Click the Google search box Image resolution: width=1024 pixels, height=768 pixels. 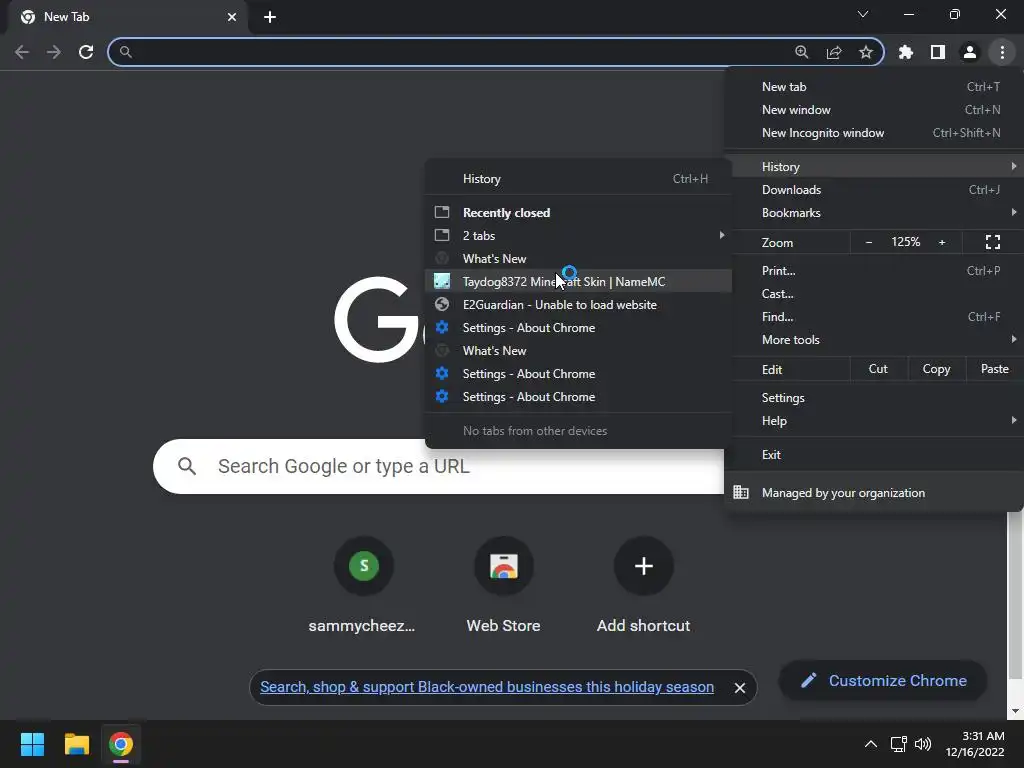tap(439, 466)
